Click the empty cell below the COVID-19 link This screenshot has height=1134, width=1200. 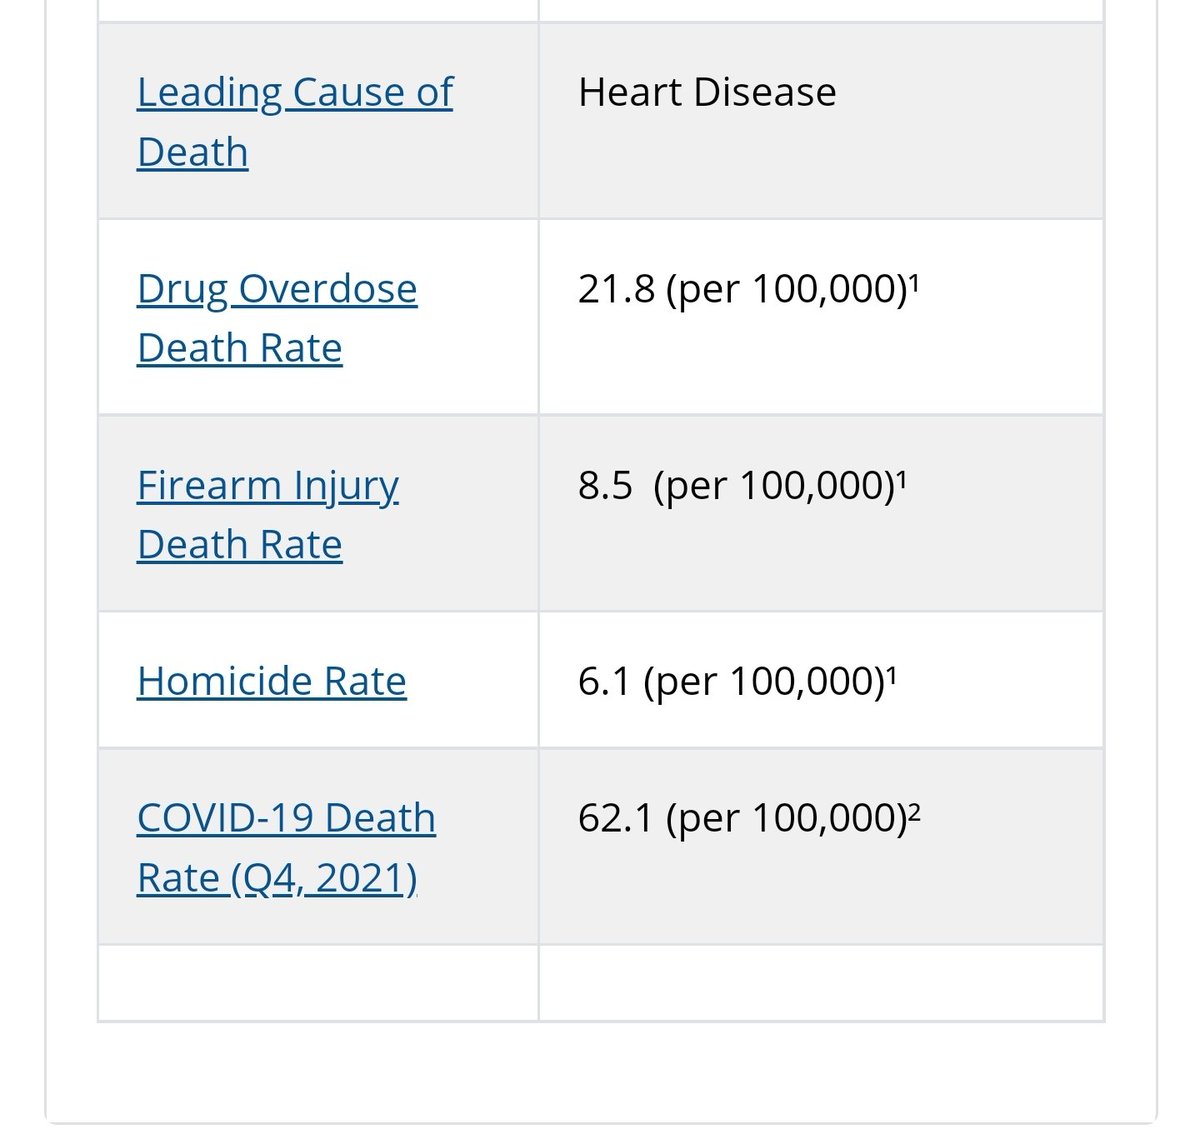(318, 983)
